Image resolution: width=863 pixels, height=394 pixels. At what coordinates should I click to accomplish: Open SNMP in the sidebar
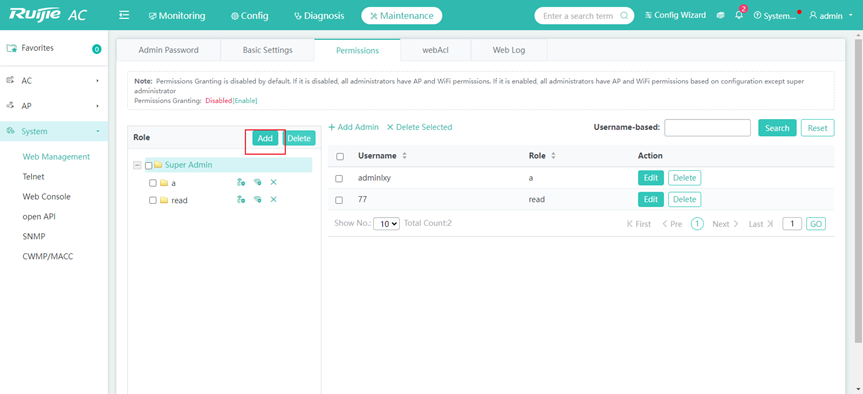tap(34, 237)
